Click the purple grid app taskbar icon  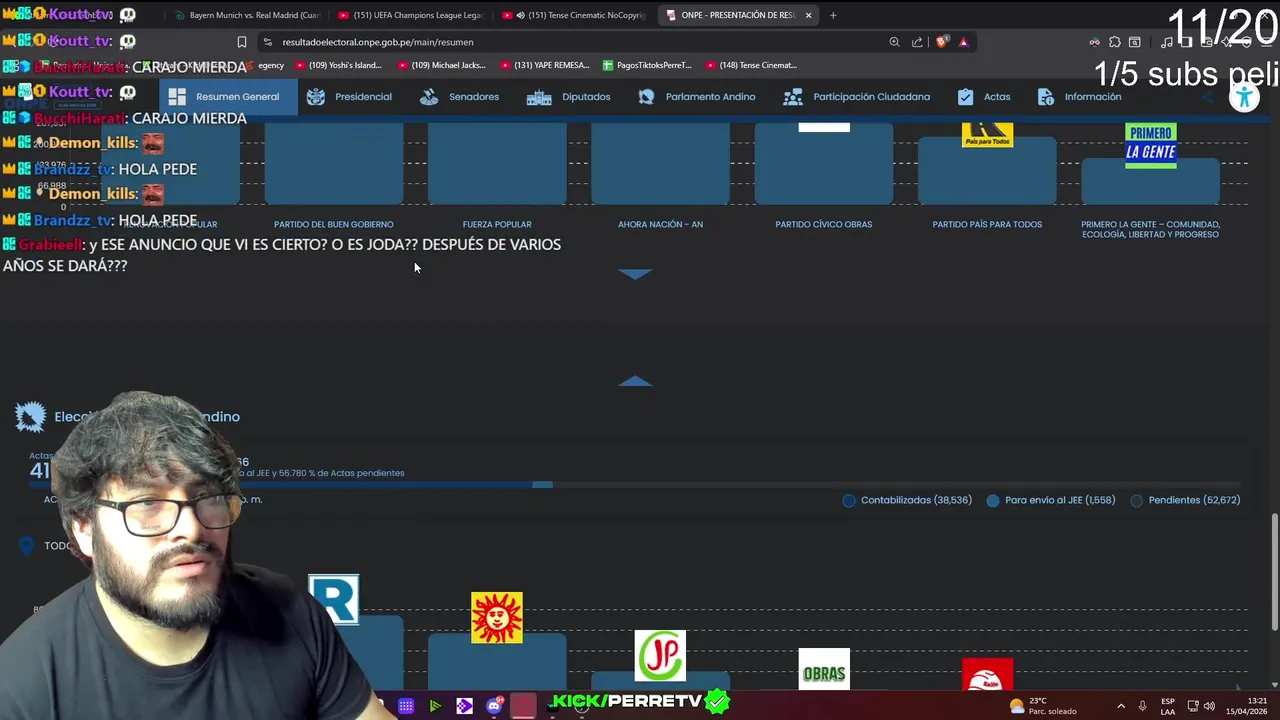click(406, 706)
